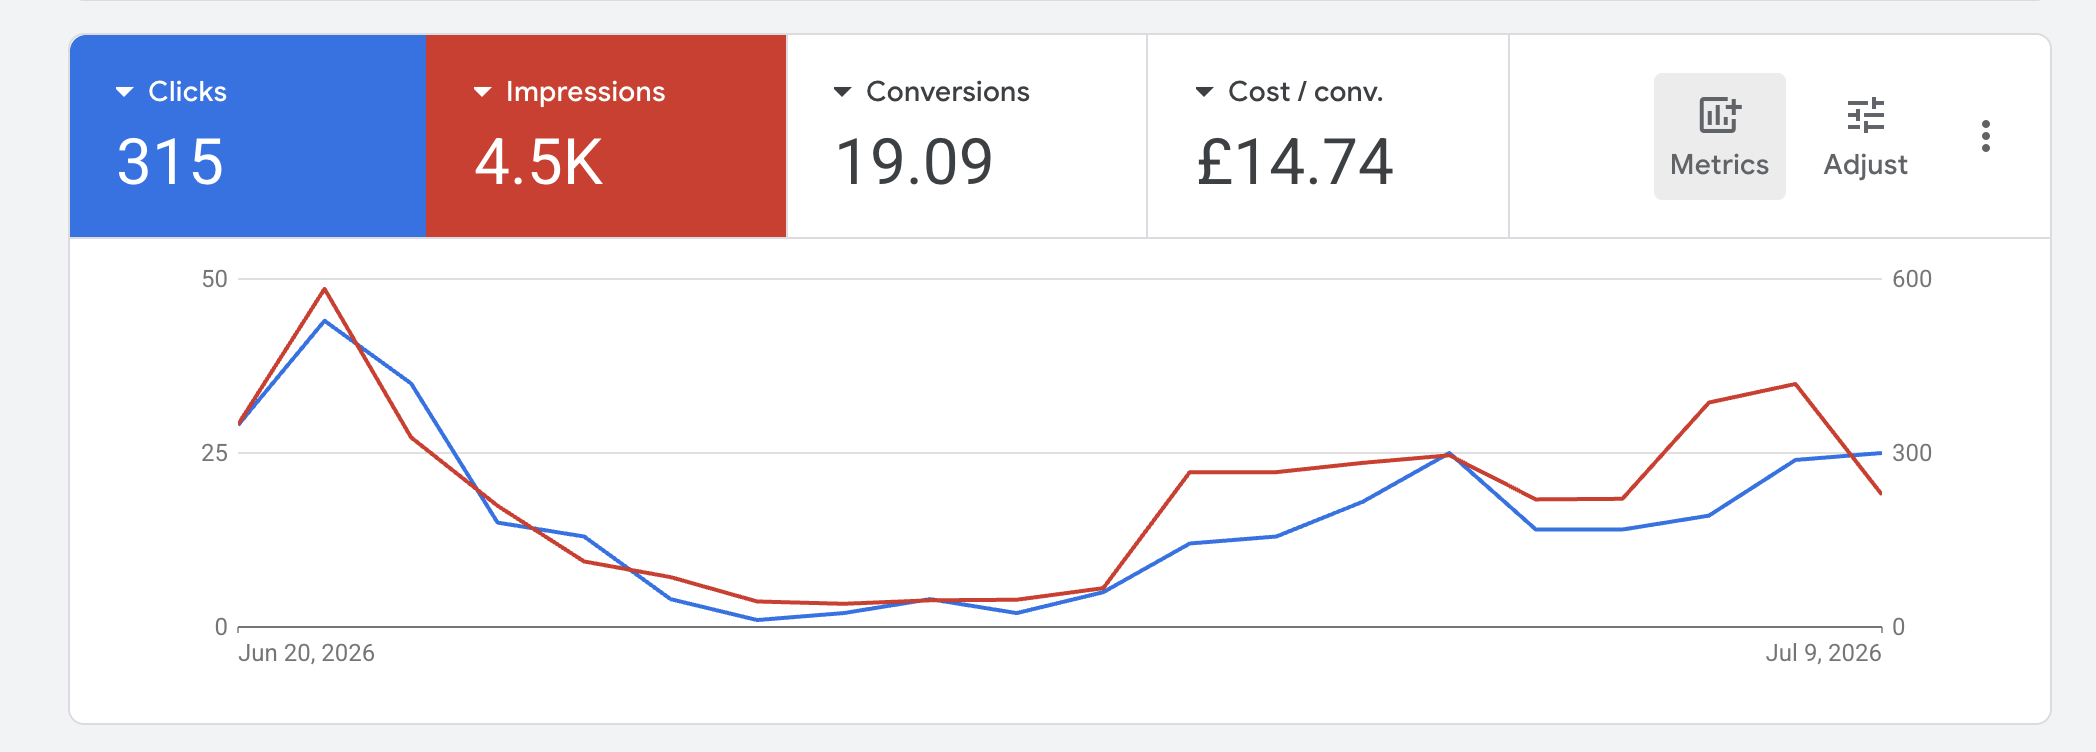Viewport: 2096px width, 752px height.
Task: Select the blue Clicks scorecard value 315
Action: 170,162
